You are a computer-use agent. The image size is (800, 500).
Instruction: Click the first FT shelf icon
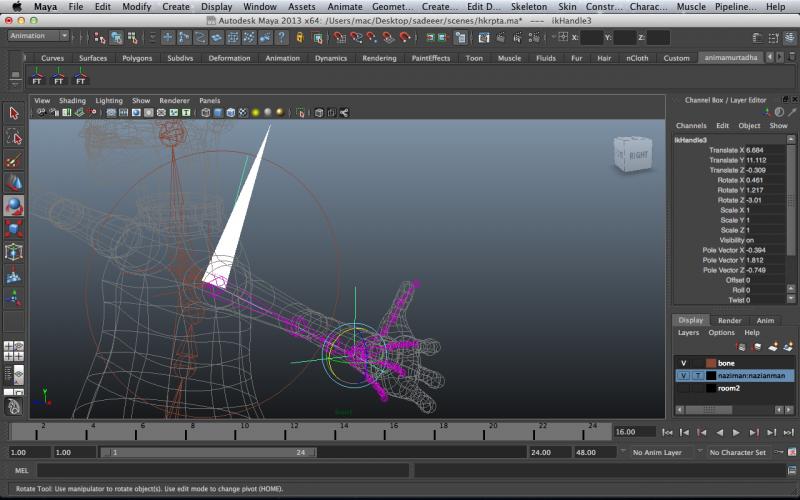point(38,76)
